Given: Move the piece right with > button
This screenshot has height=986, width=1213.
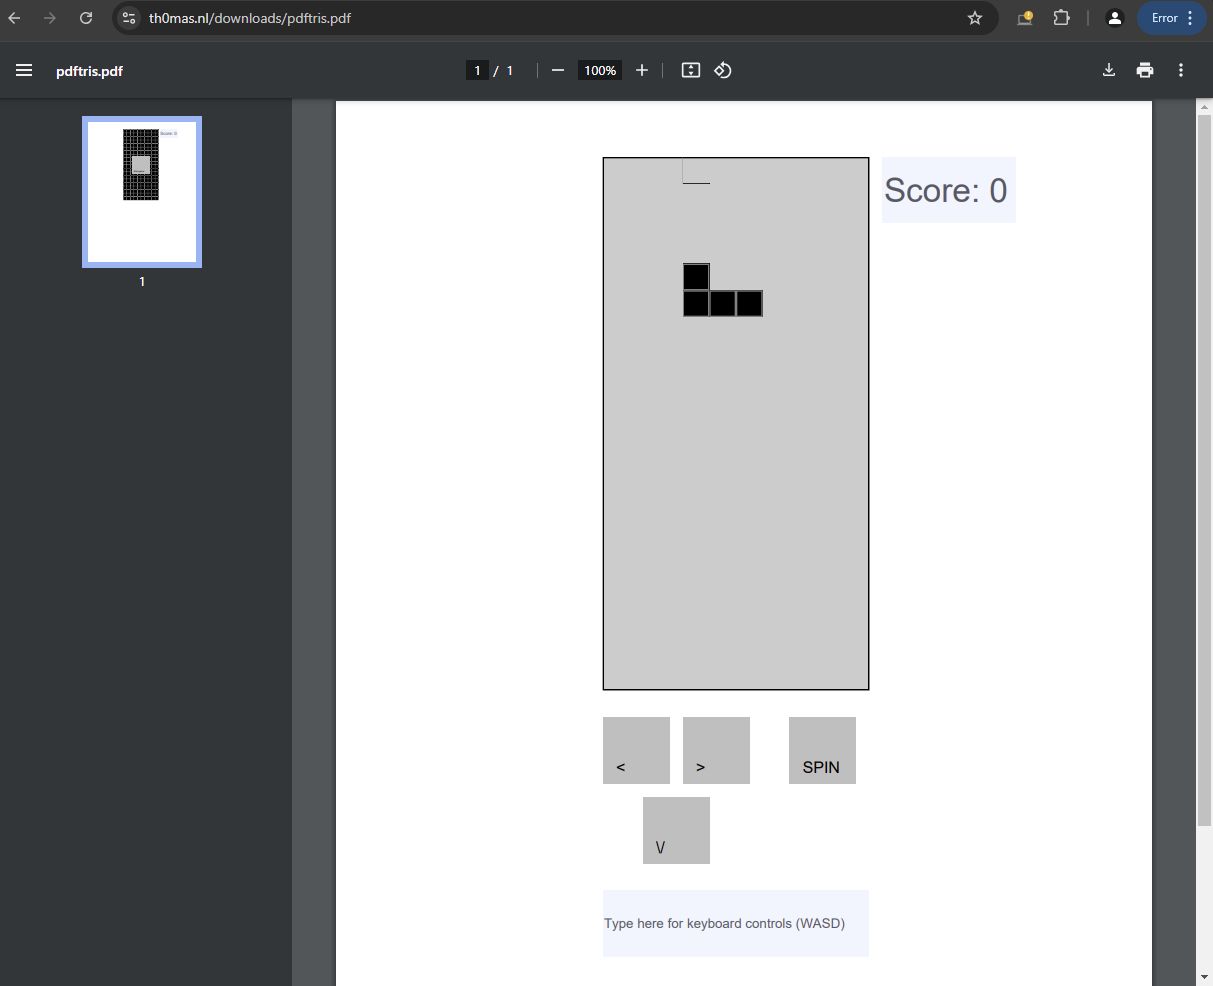Looking at the screenshot, I should click(x=716, y=750).
